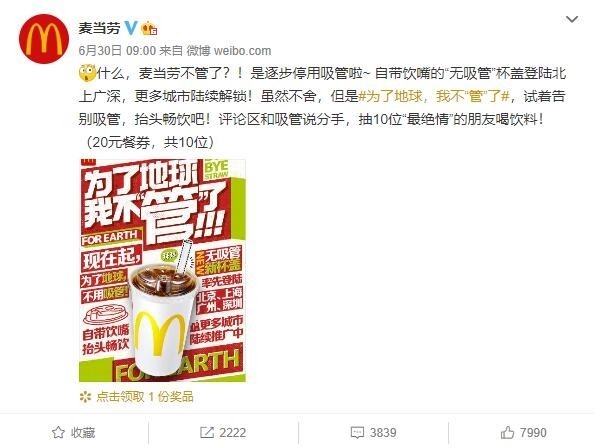Click the like count 7990
Image resolution: width=594 pixels, height=448 pixels.
[x=533, y=432]
